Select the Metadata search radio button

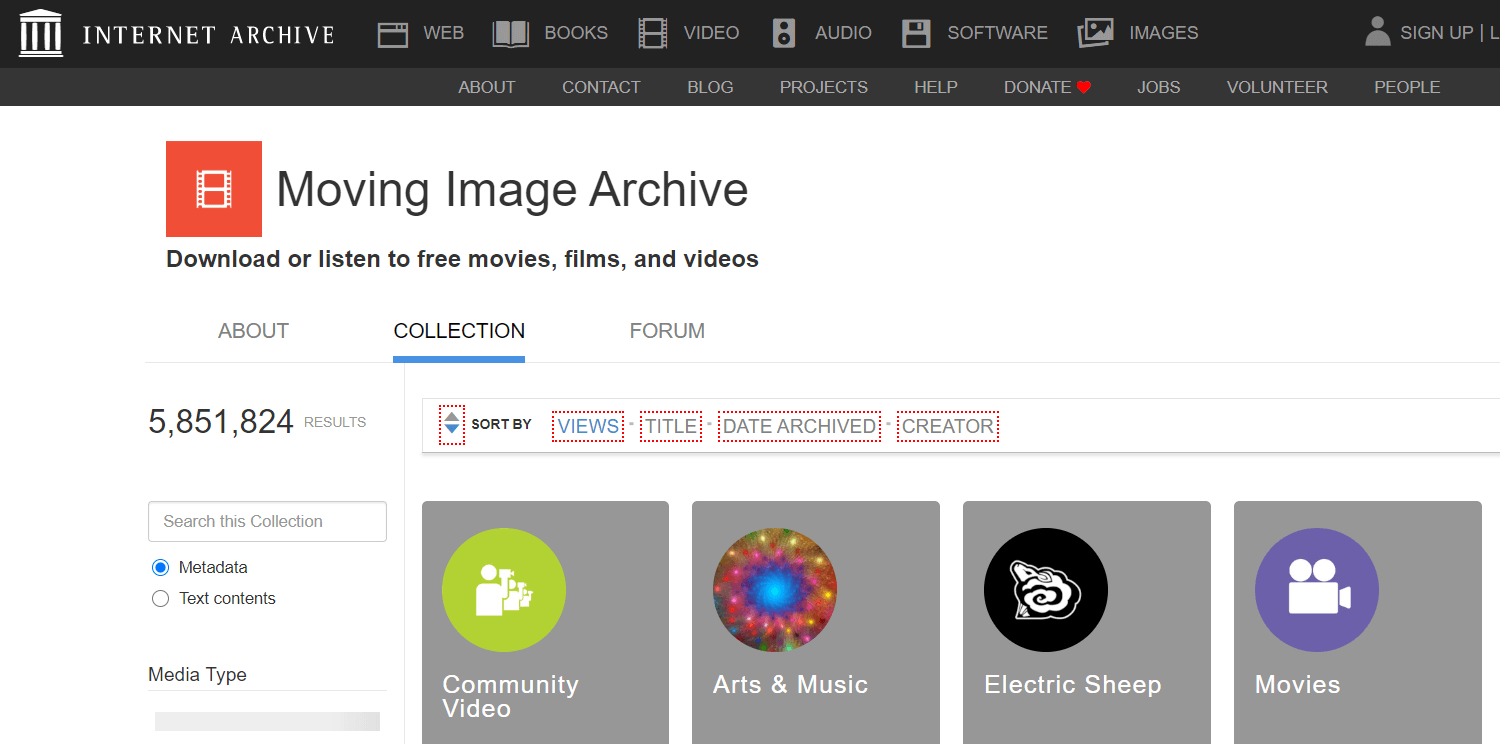tap(160, 568)
